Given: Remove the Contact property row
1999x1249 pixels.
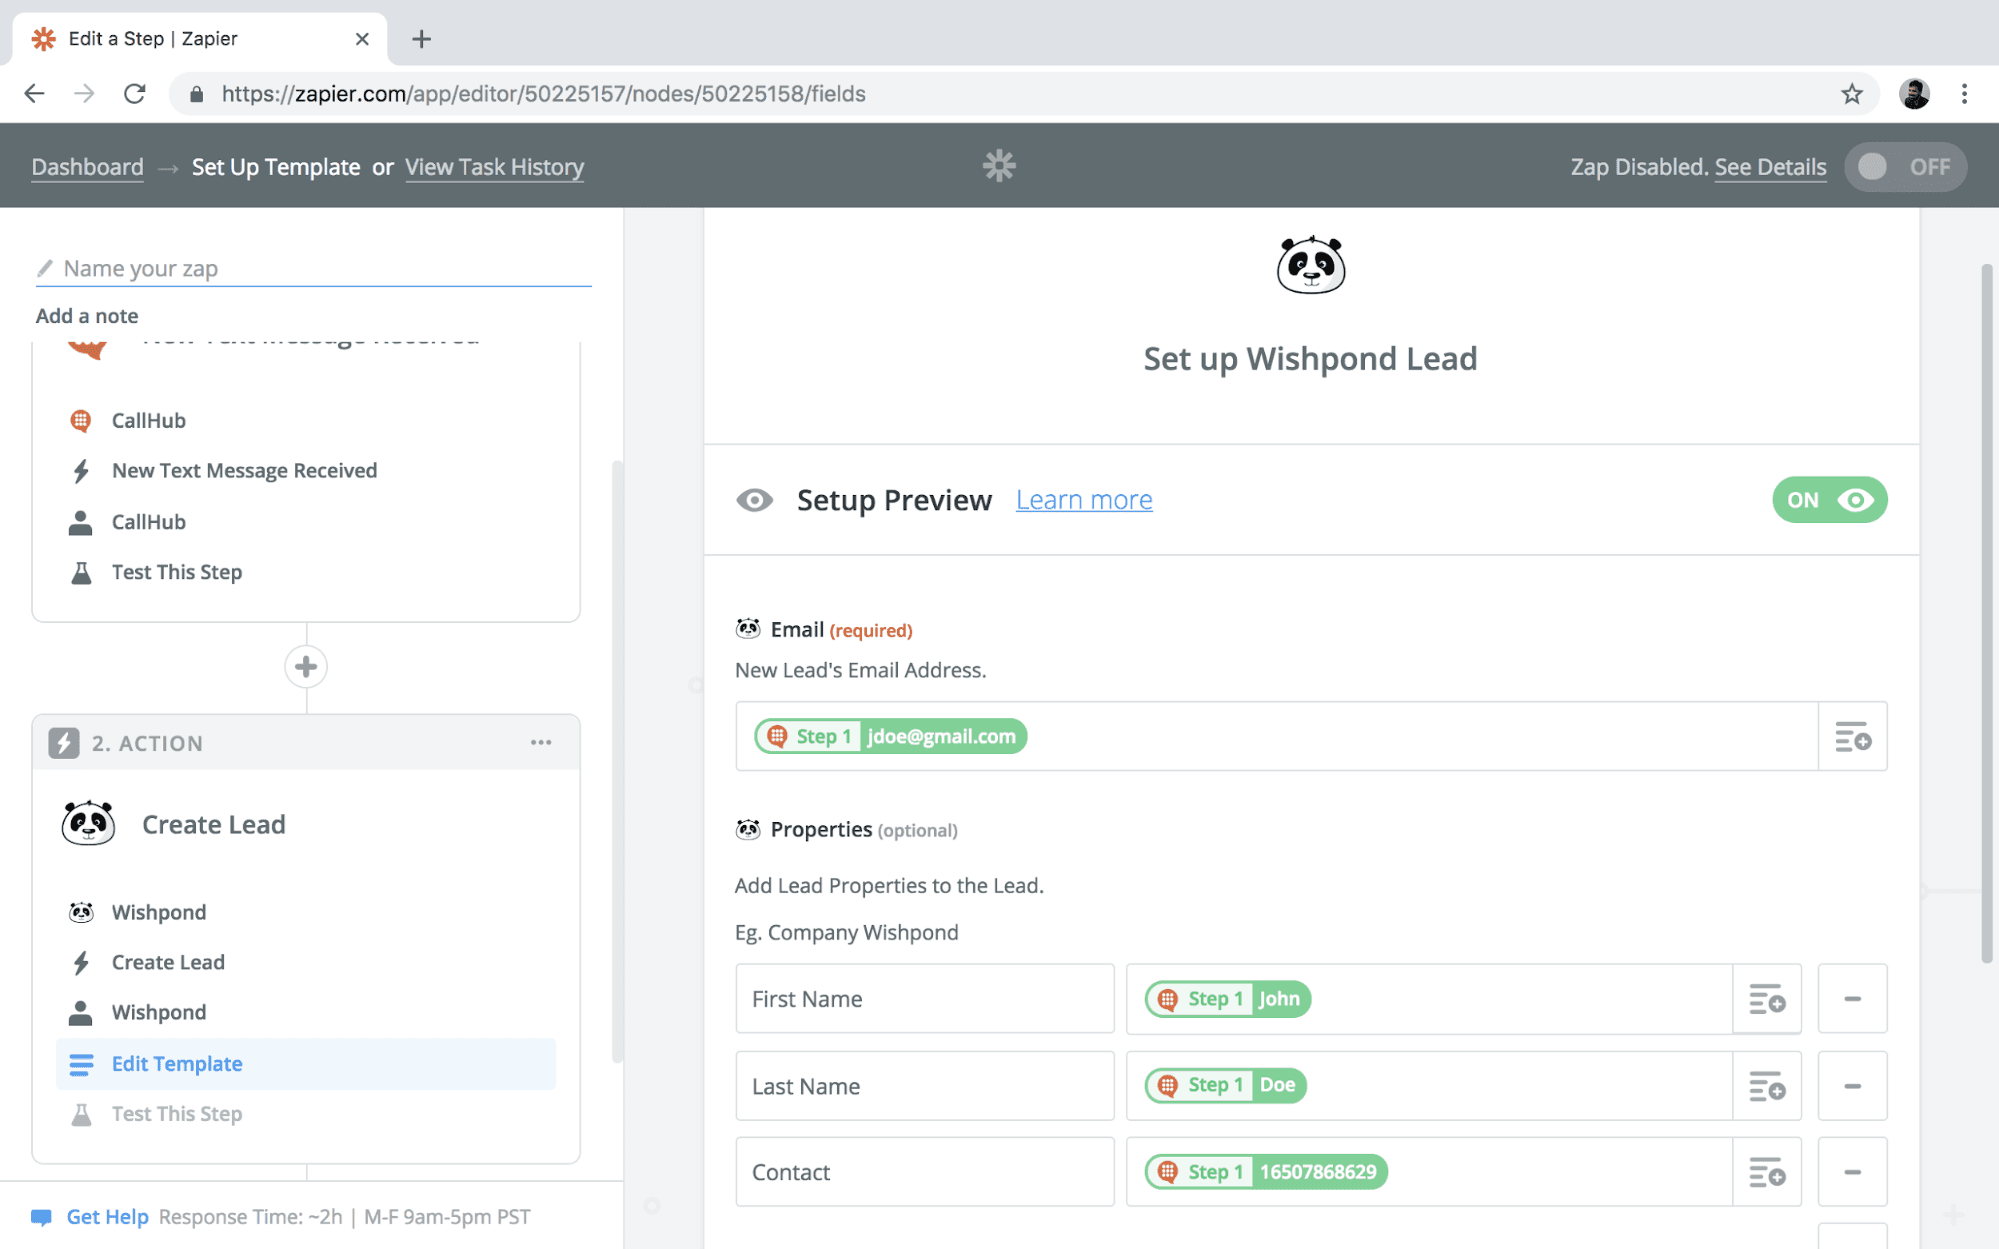Looking at the screenshot, I should (1852, 1172).
